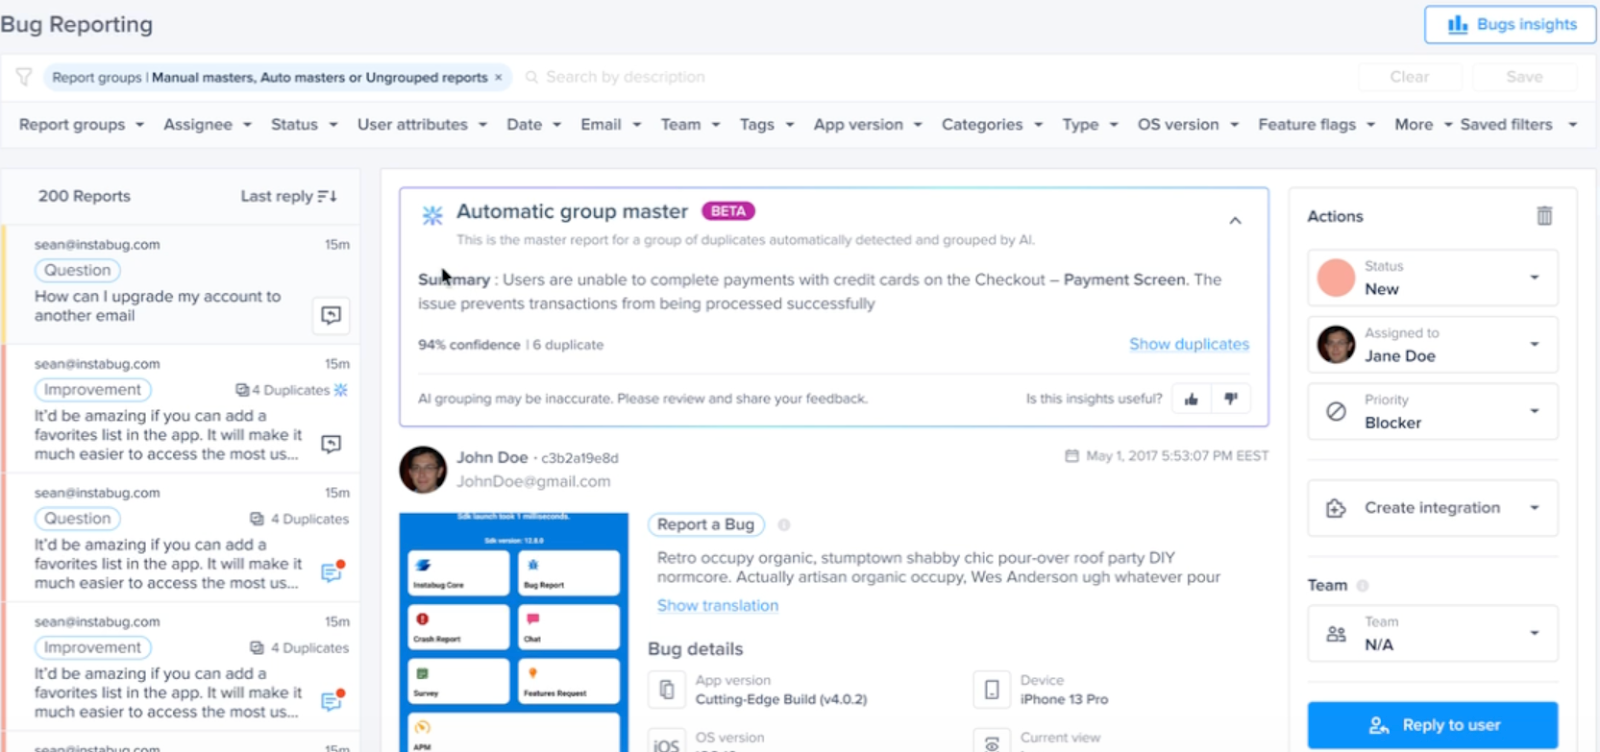The height and width of the screenshot is (752, 1600).
Task: Open the Email filter dropdown
Action: click(610, 125)
